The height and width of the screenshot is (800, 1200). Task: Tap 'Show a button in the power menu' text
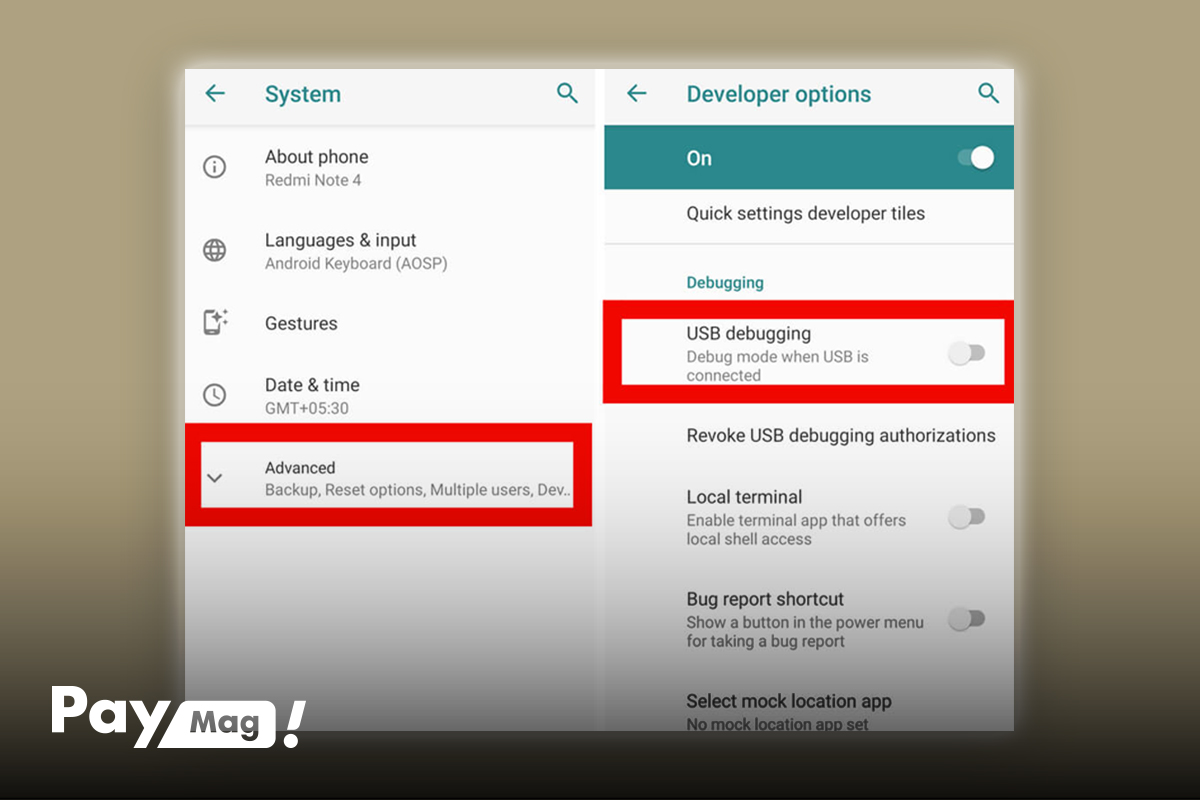(x=805, y=632)
